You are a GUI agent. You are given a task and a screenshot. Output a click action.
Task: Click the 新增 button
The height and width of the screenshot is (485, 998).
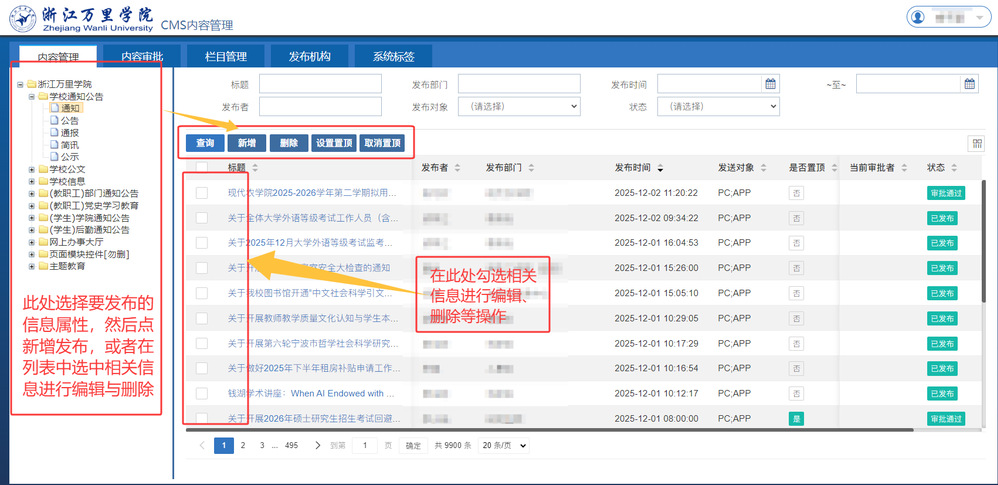click(246, 143)
